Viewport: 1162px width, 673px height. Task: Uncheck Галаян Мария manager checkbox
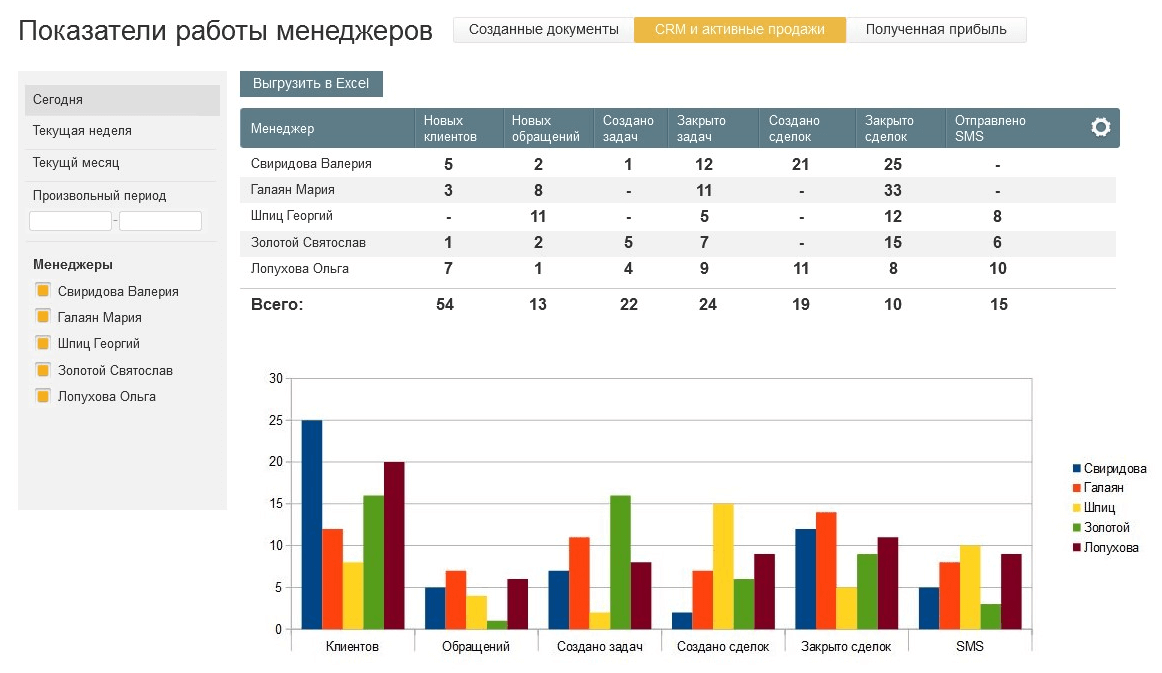point(43,317)
